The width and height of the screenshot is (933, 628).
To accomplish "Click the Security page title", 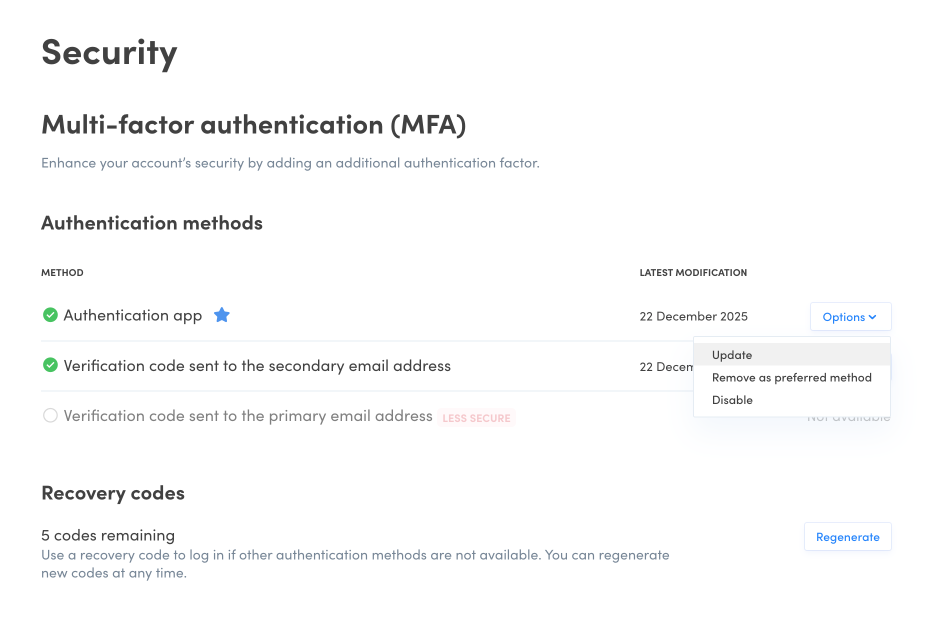I will 109,52.
